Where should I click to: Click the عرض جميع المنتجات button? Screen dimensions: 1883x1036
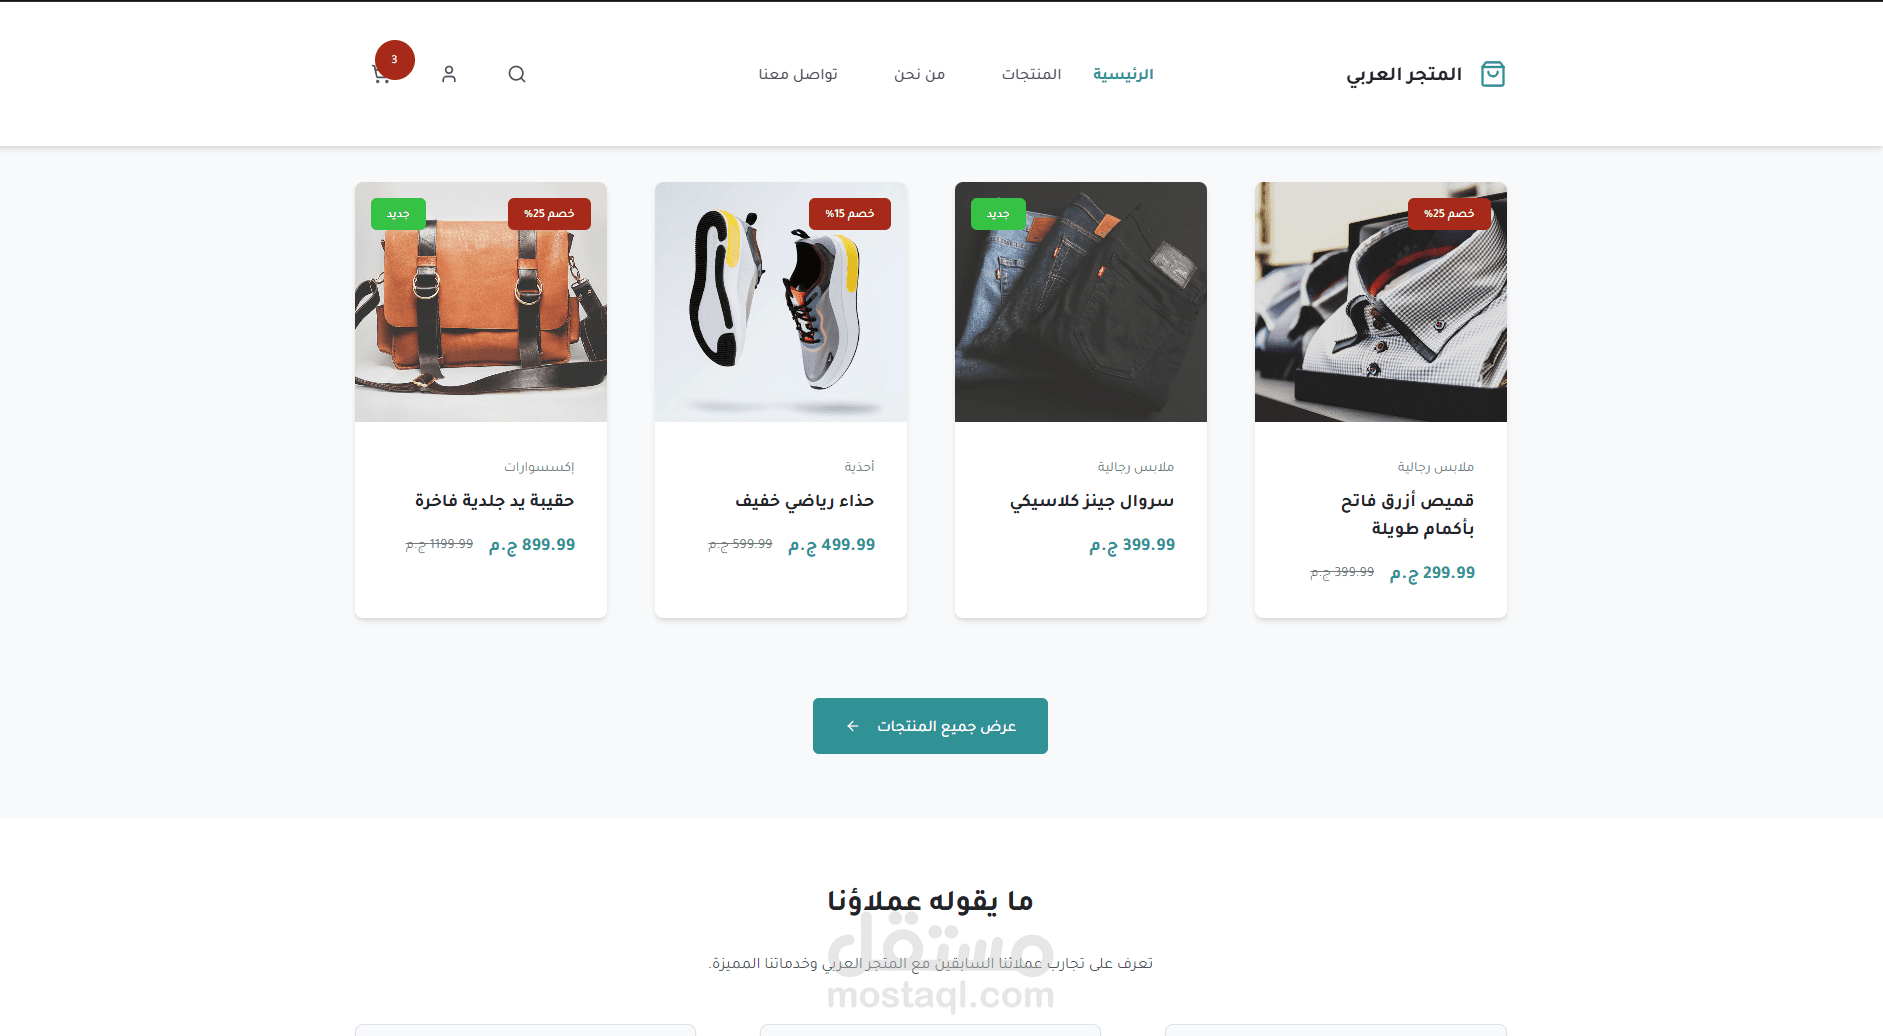(x=930, y=726)
